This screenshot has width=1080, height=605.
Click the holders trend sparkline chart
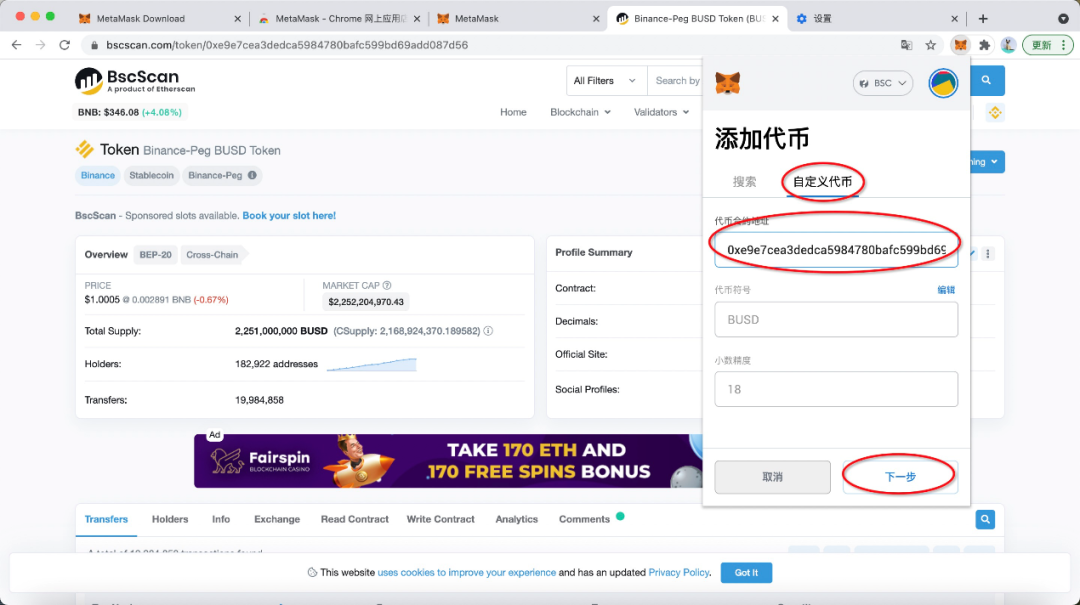point(371,364)
